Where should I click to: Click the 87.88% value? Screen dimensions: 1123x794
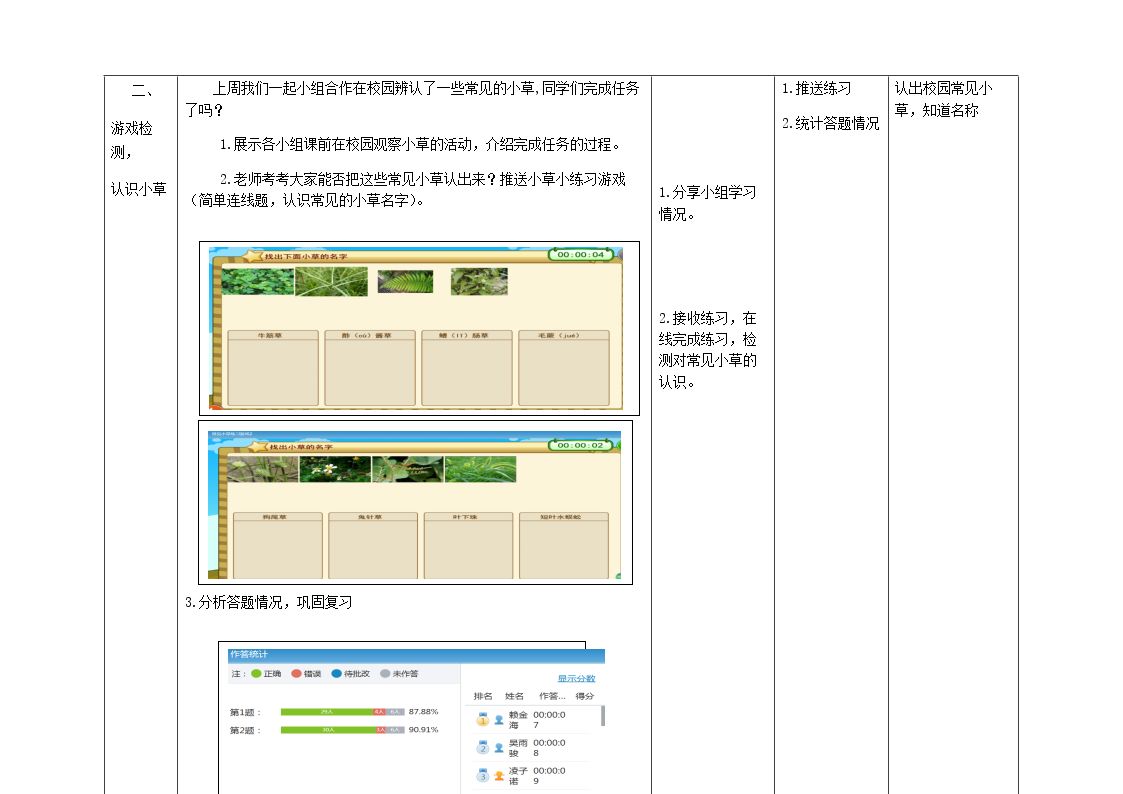pyautogui.click(x=423, y=712)
